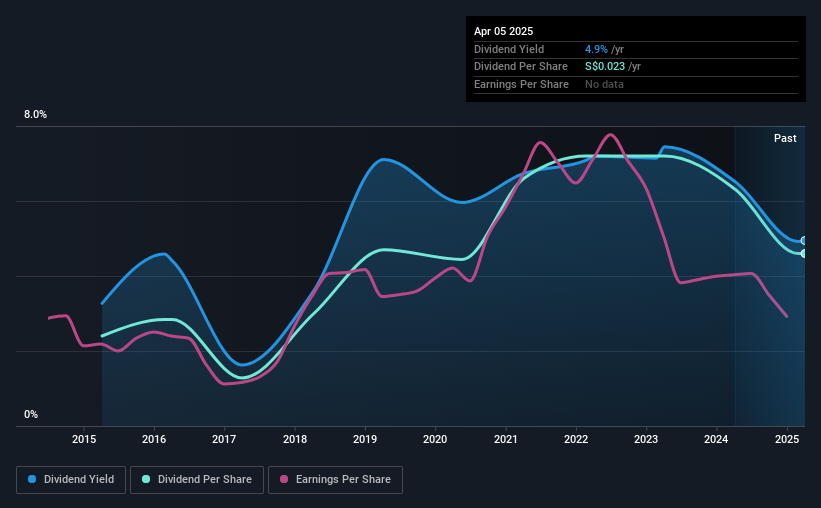Viewport: 821px width, 508px height.
Task: Click the 0% y-axis label
Action: point(31,414)
